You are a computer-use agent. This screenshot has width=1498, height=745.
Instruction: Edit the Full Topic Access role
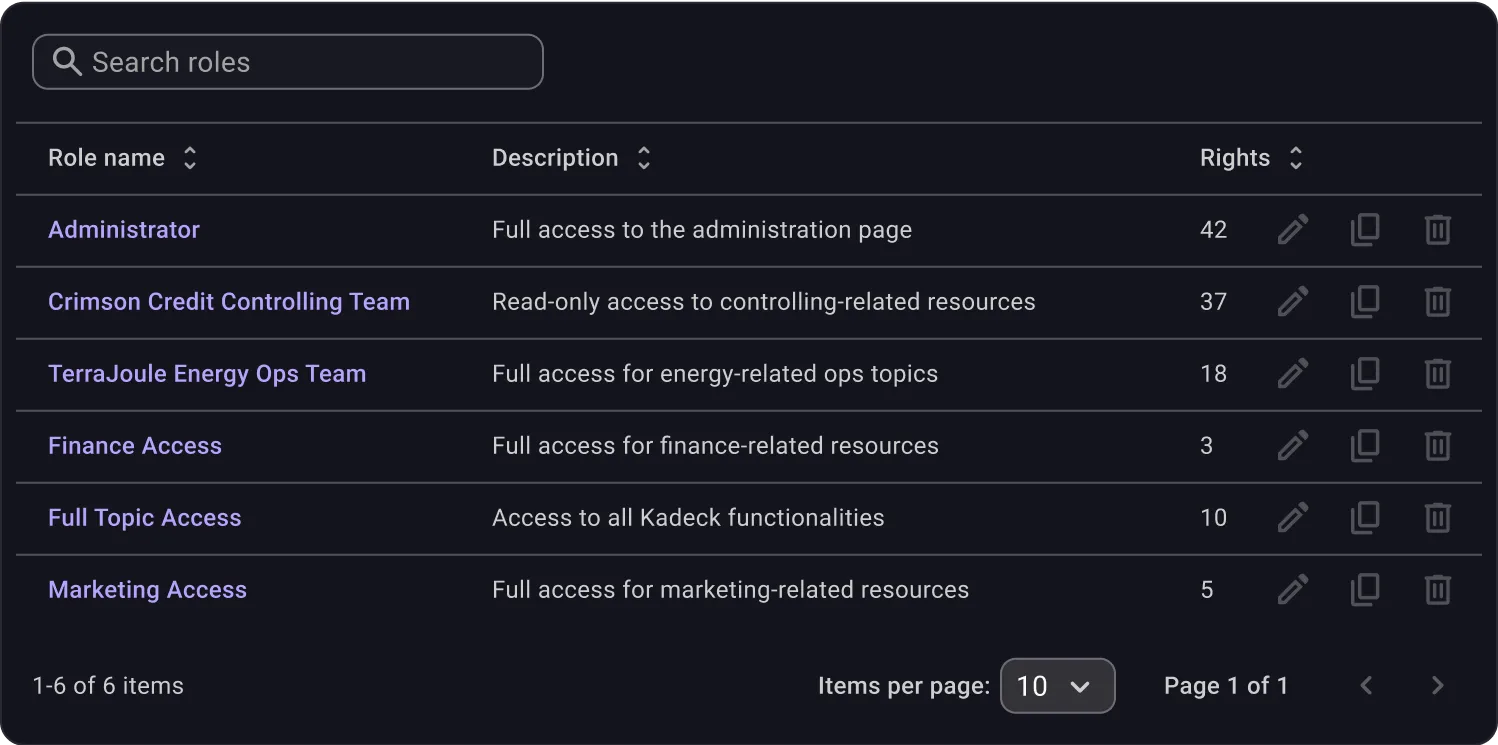click(1293, 518)
